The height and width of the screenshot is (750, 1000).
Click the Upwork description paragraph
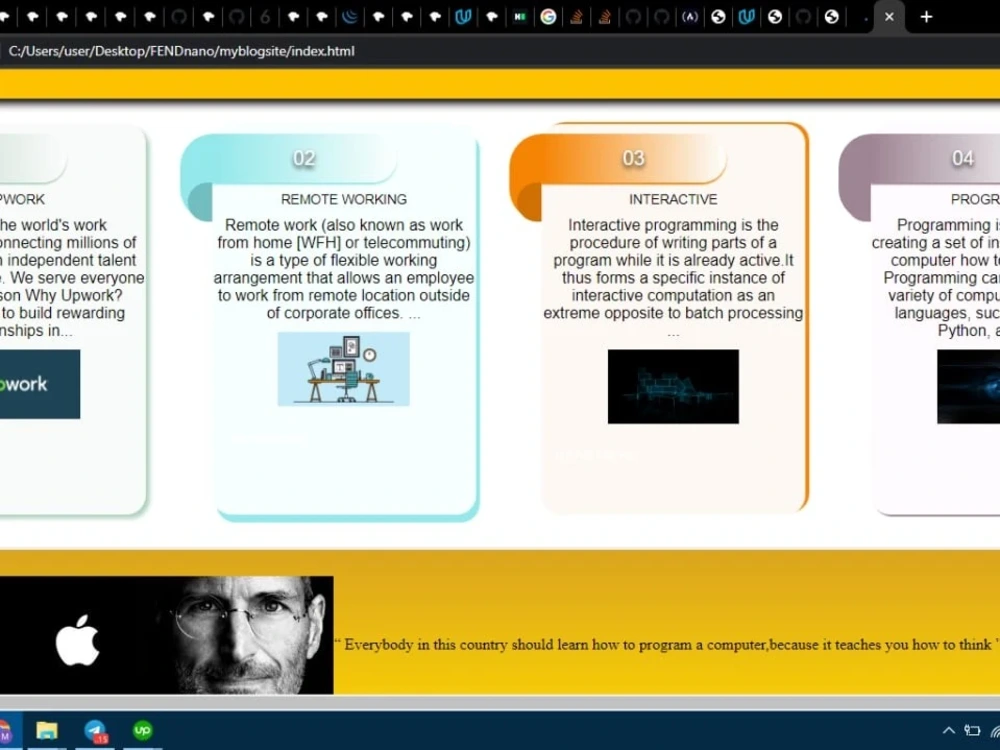tap(70, 277)
